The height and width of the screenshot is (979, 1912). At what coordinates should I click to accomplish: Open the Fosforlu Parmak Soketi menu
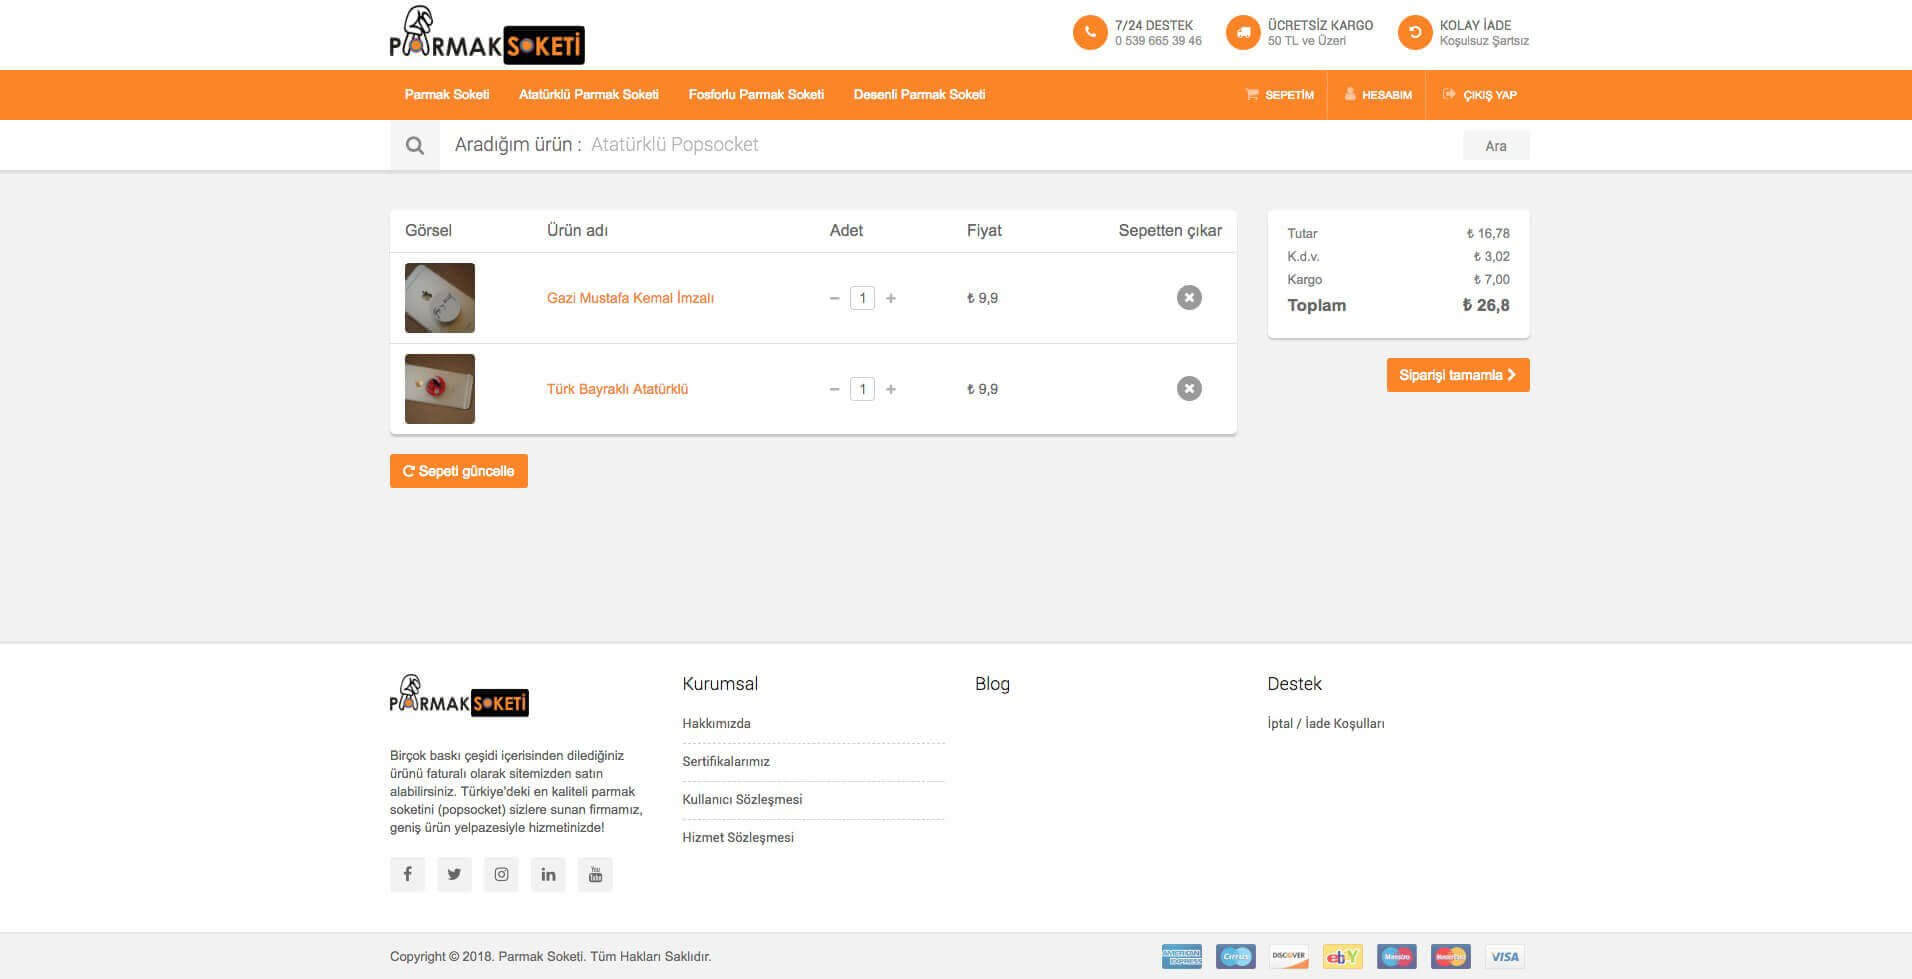(755, 94)
